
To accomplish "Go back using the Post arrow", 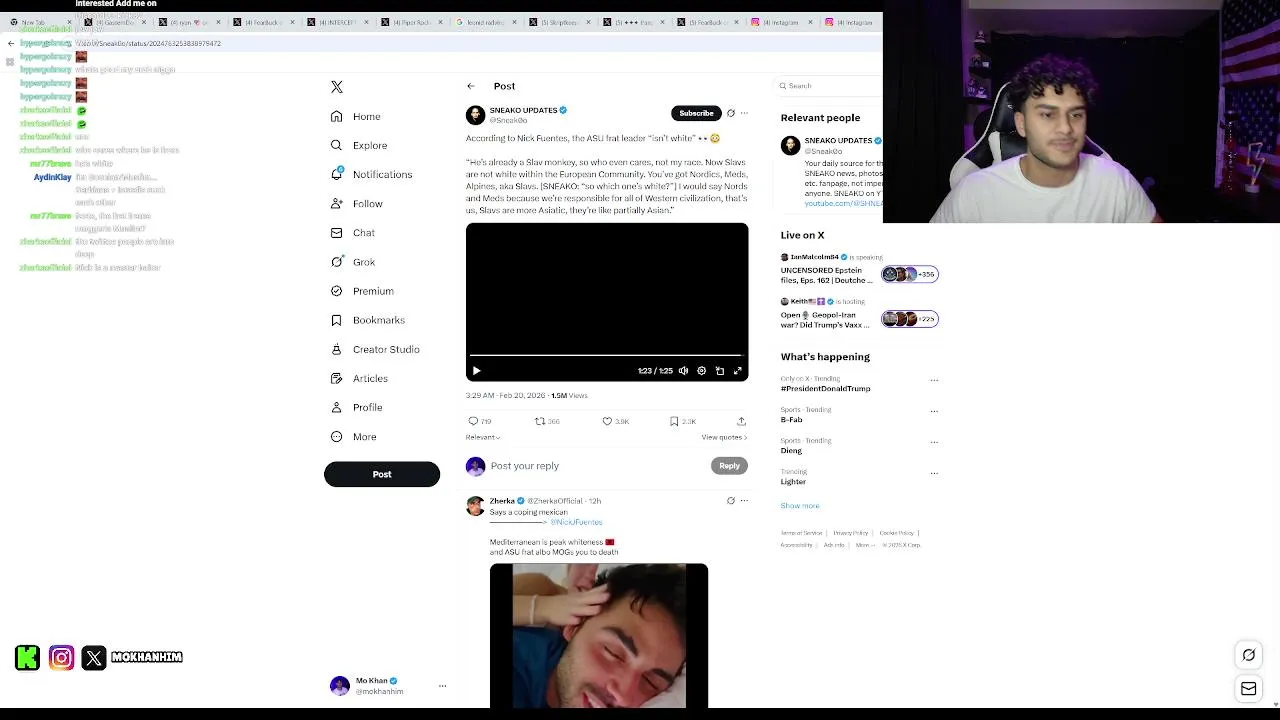I will [x=471, y=86].
